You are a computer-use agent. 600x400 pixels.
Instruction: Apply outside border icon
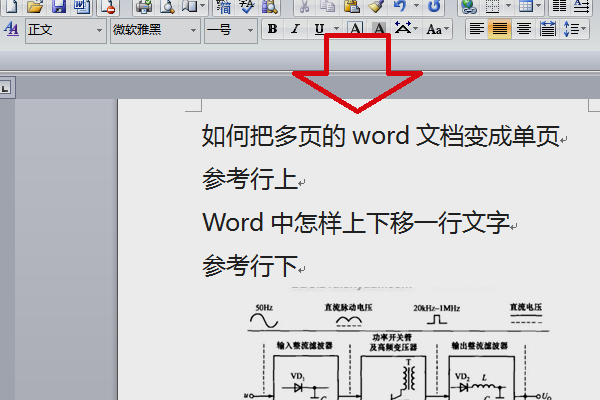click(x=492, y=6)
